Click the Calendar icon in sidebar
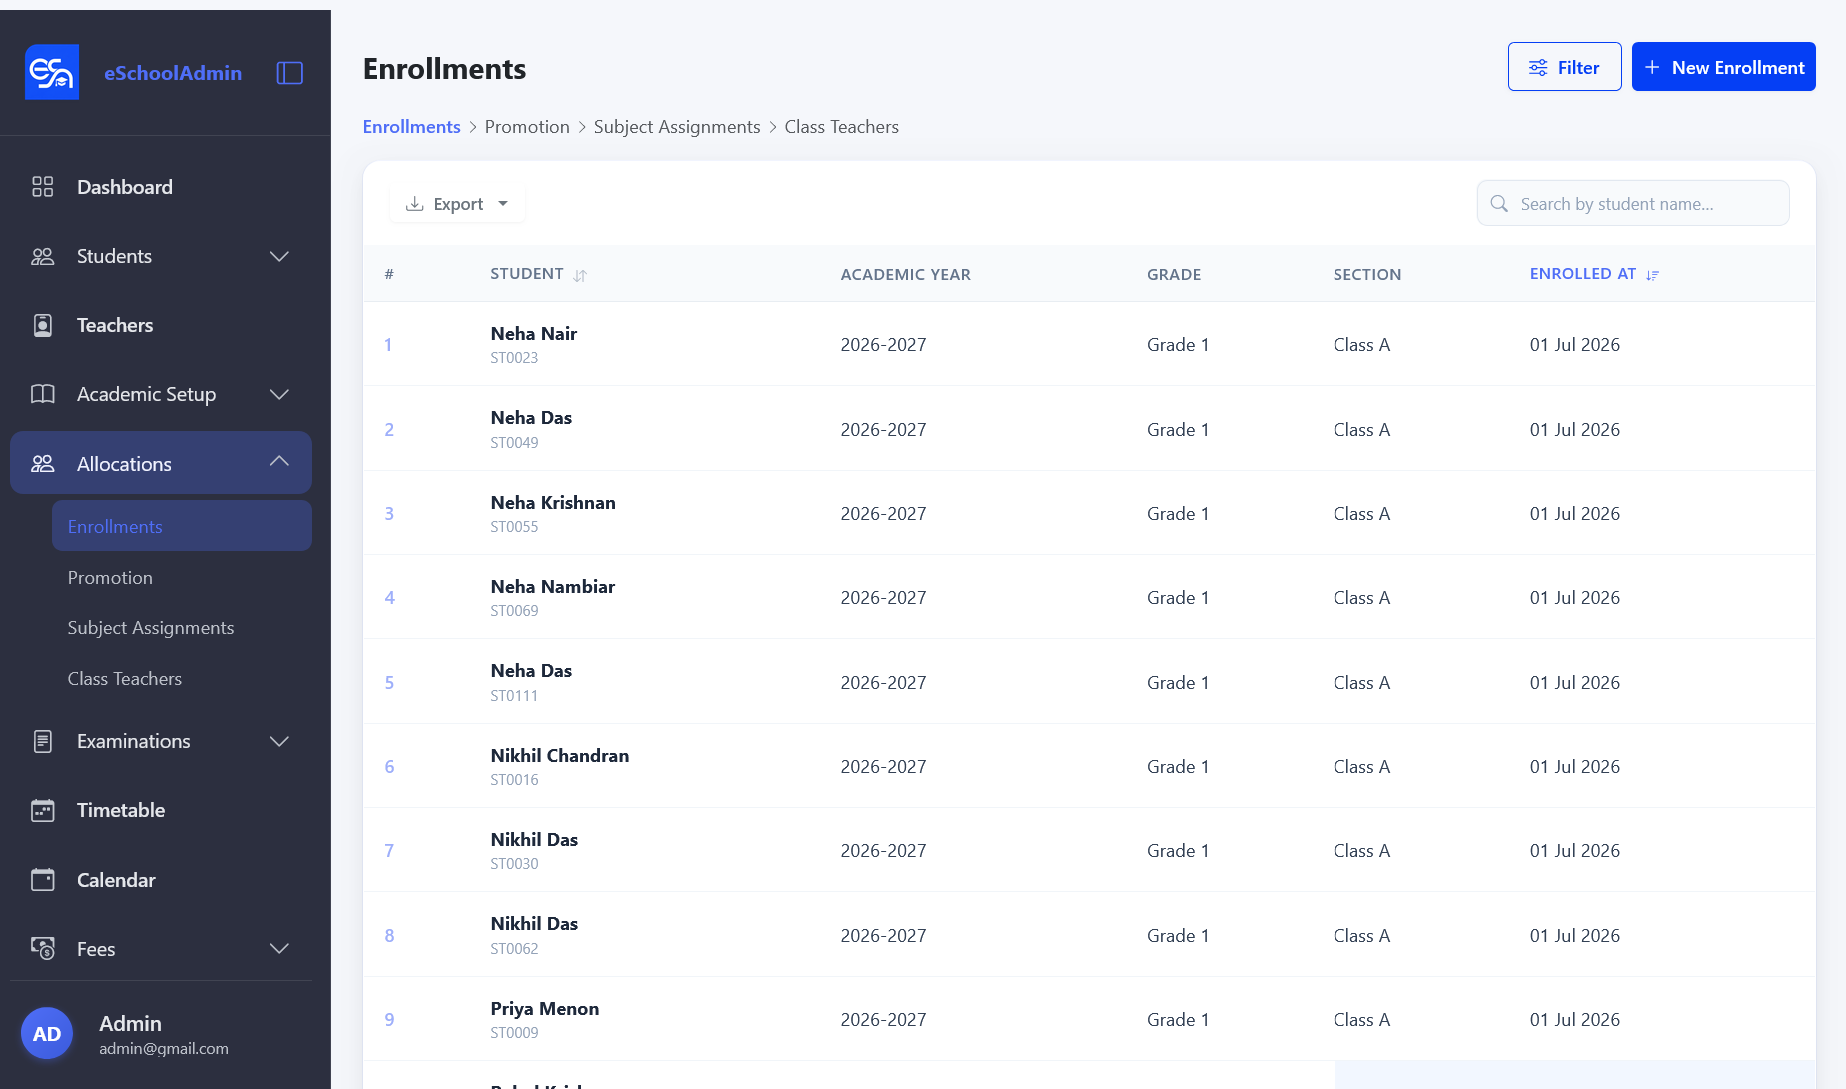The width and height of the screenshot is (1846, 1089). click(43, 880)
